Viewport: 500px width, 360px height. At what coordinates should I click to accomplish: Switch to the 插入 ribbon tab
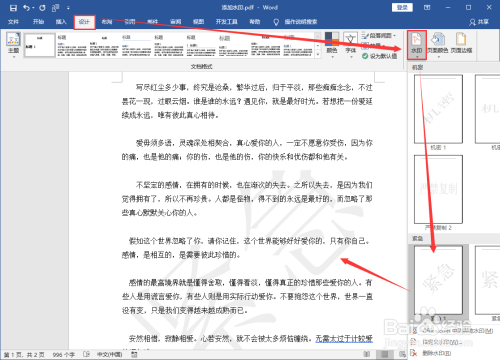(x=61, y=22)
